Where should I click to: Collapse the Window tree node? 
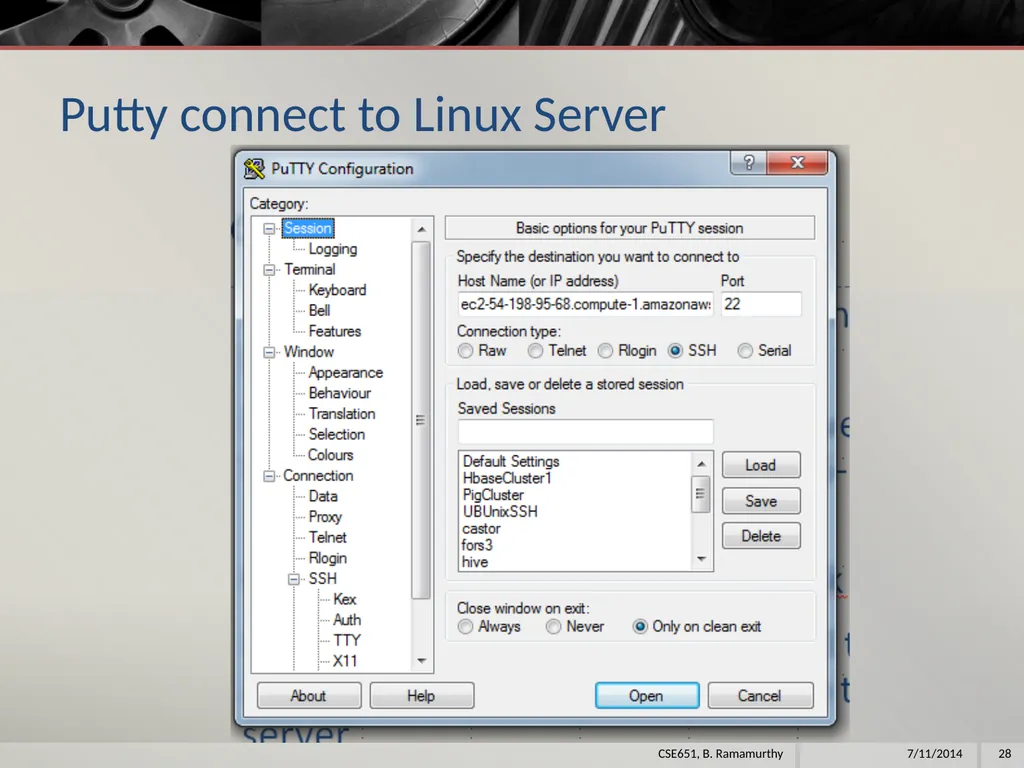(x=269, y=352)
